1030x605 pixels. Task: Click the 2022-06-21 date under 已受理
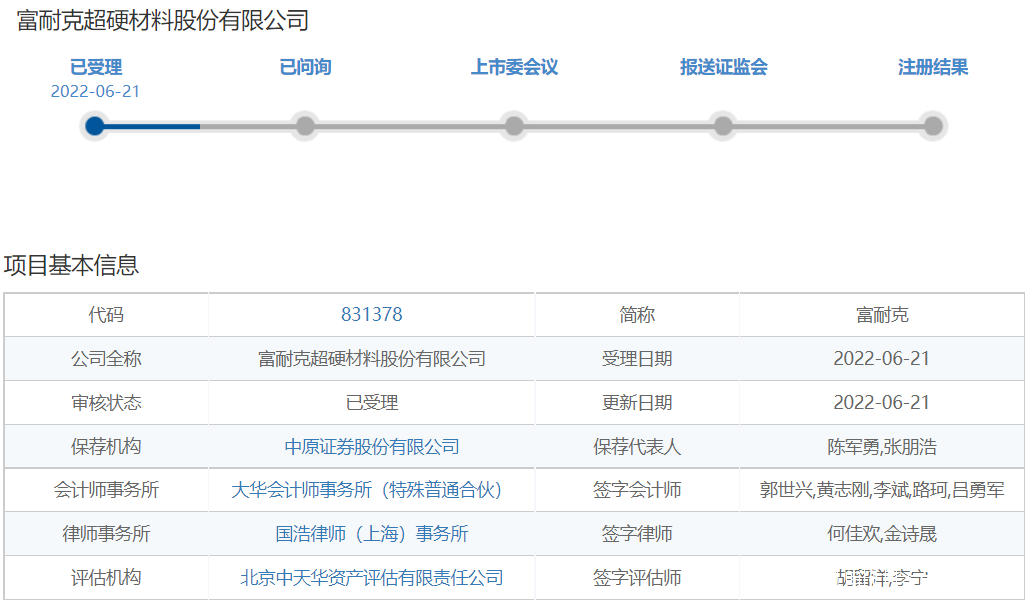(96, 92)
